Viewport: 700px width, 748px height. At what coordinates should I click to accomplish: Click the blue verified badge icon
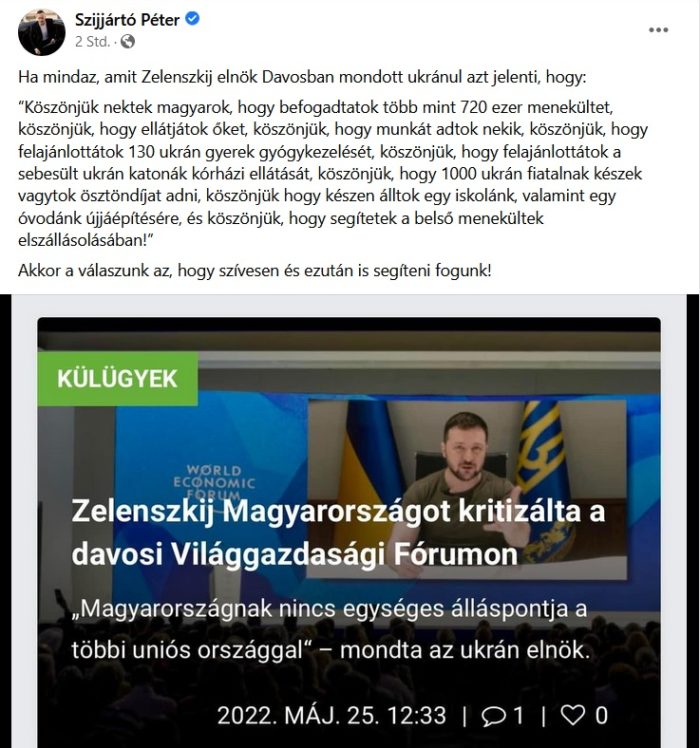192,19
